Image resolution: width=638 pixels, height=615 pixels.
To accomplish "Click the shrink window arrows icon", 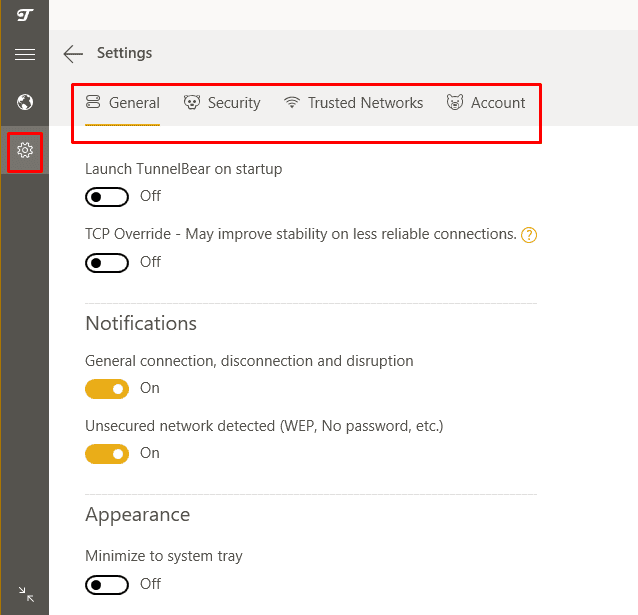I will (x=26, y=594).
